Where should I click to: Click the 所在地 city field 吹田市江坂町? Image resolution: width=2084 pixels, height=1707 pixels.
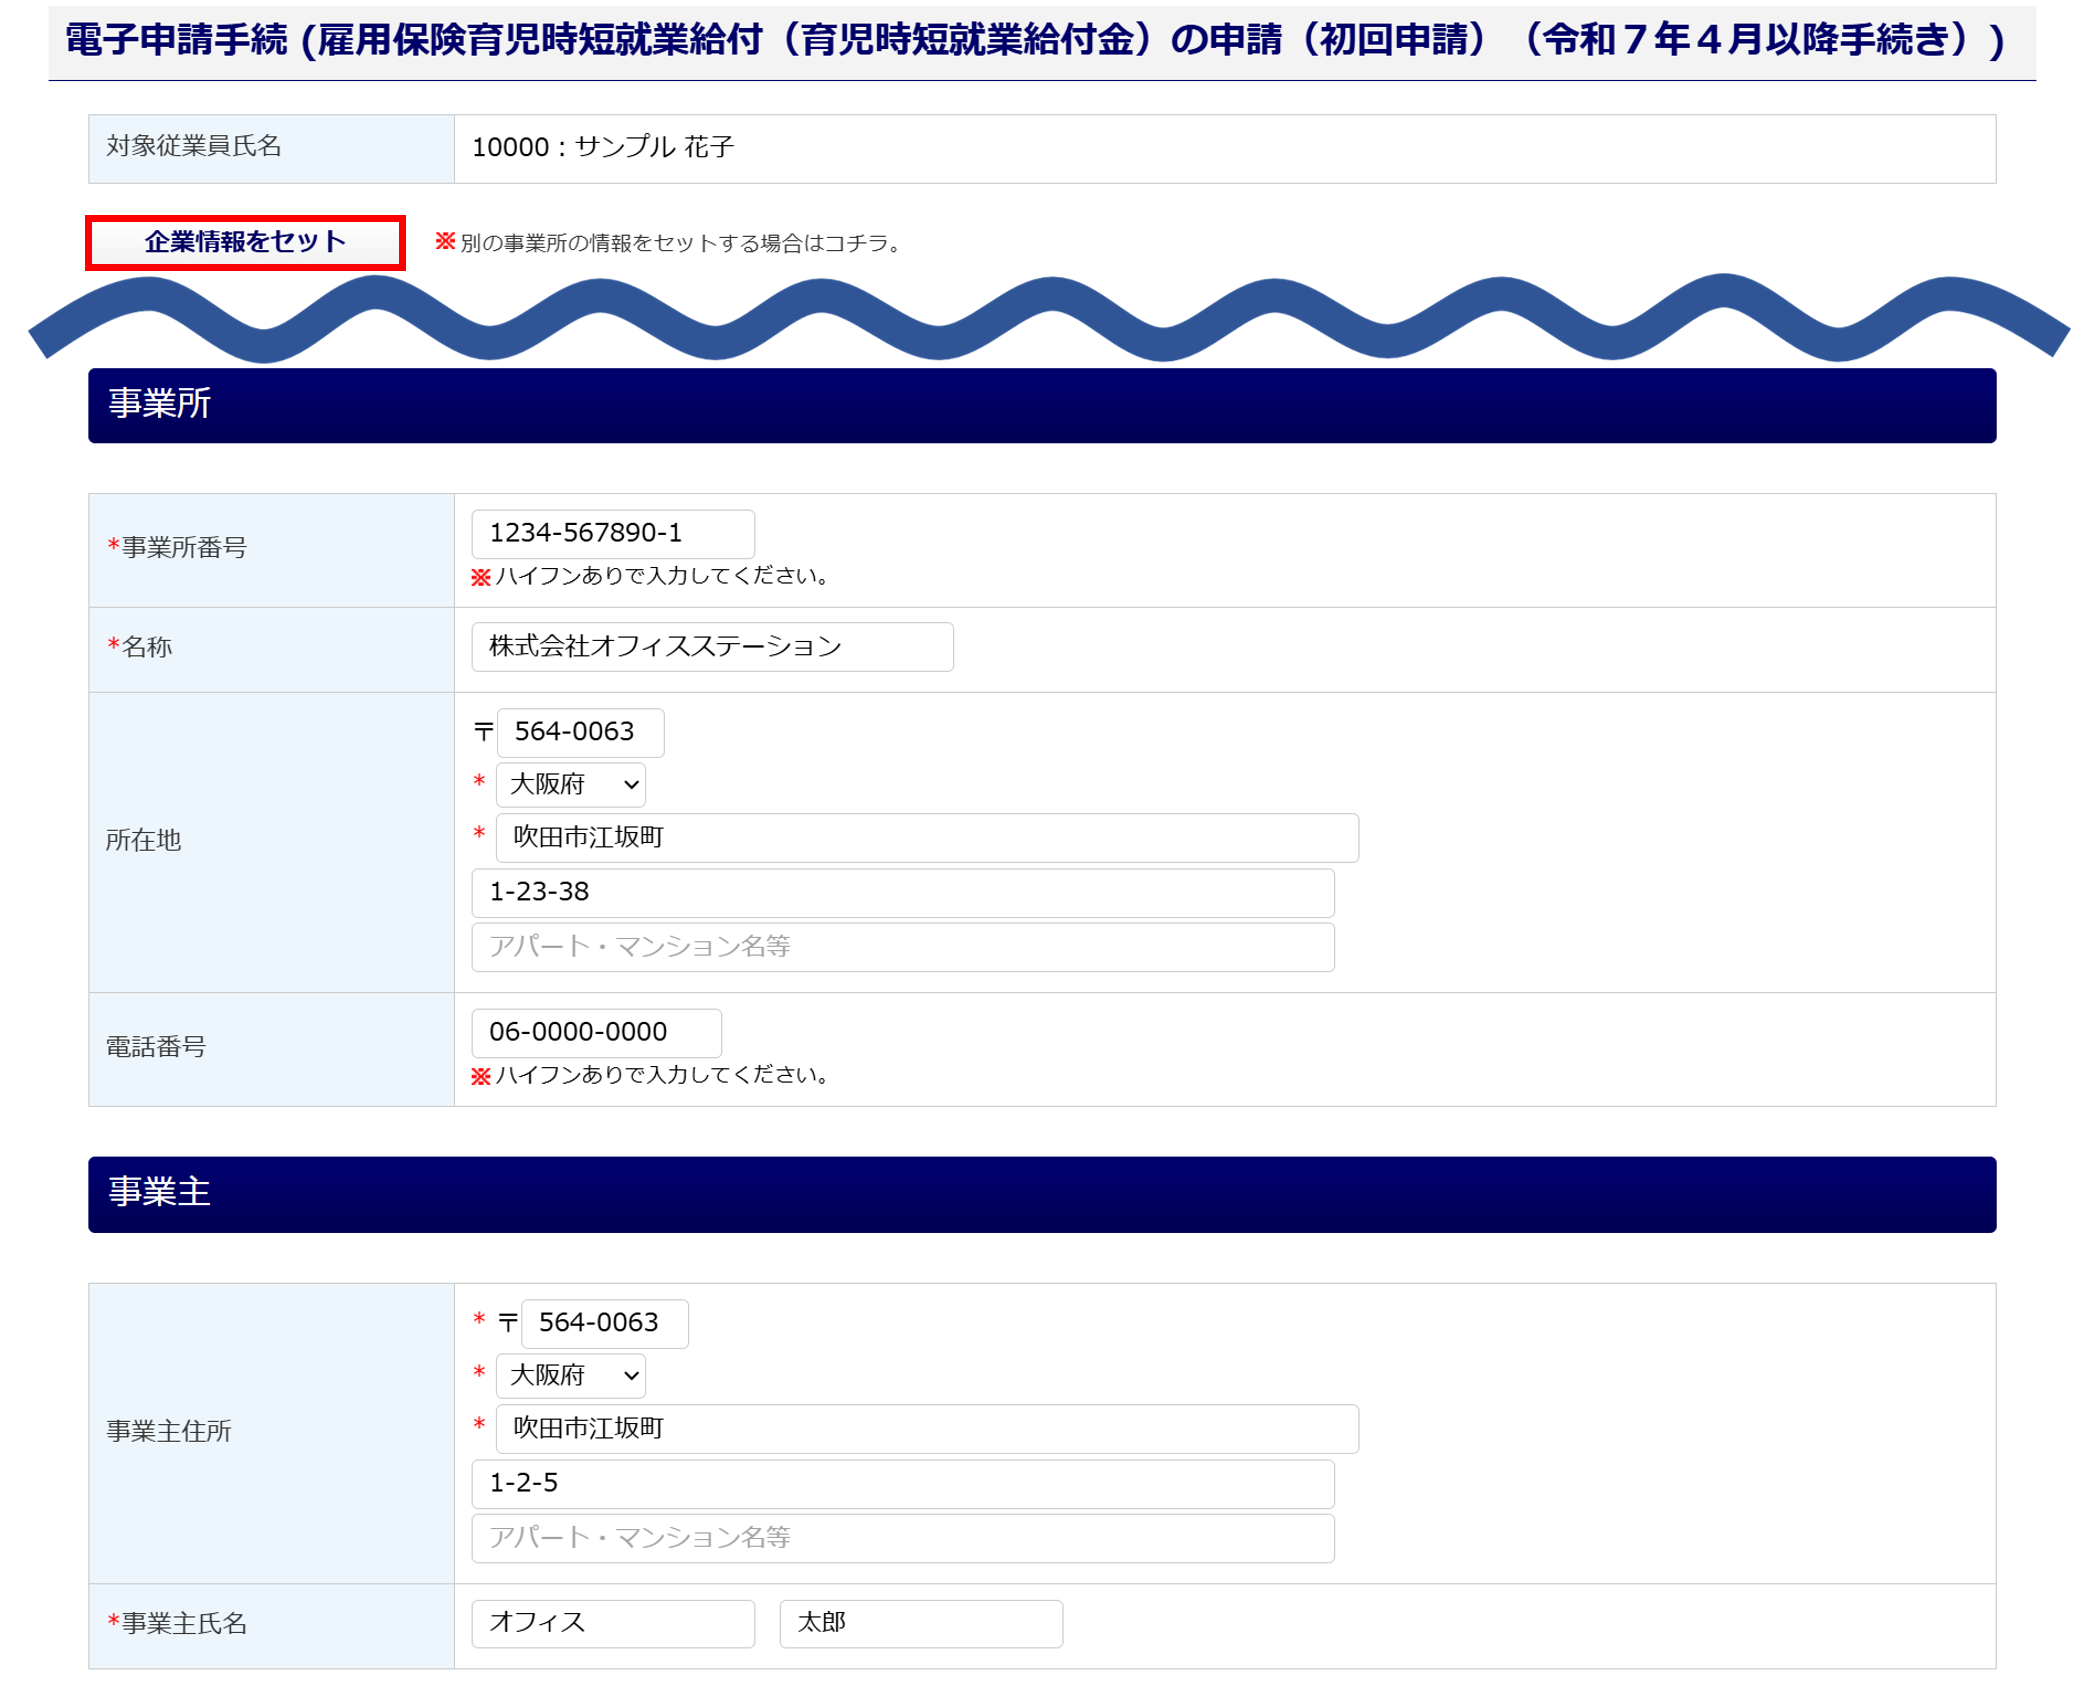pyautogui.click(x=926, y=838)
